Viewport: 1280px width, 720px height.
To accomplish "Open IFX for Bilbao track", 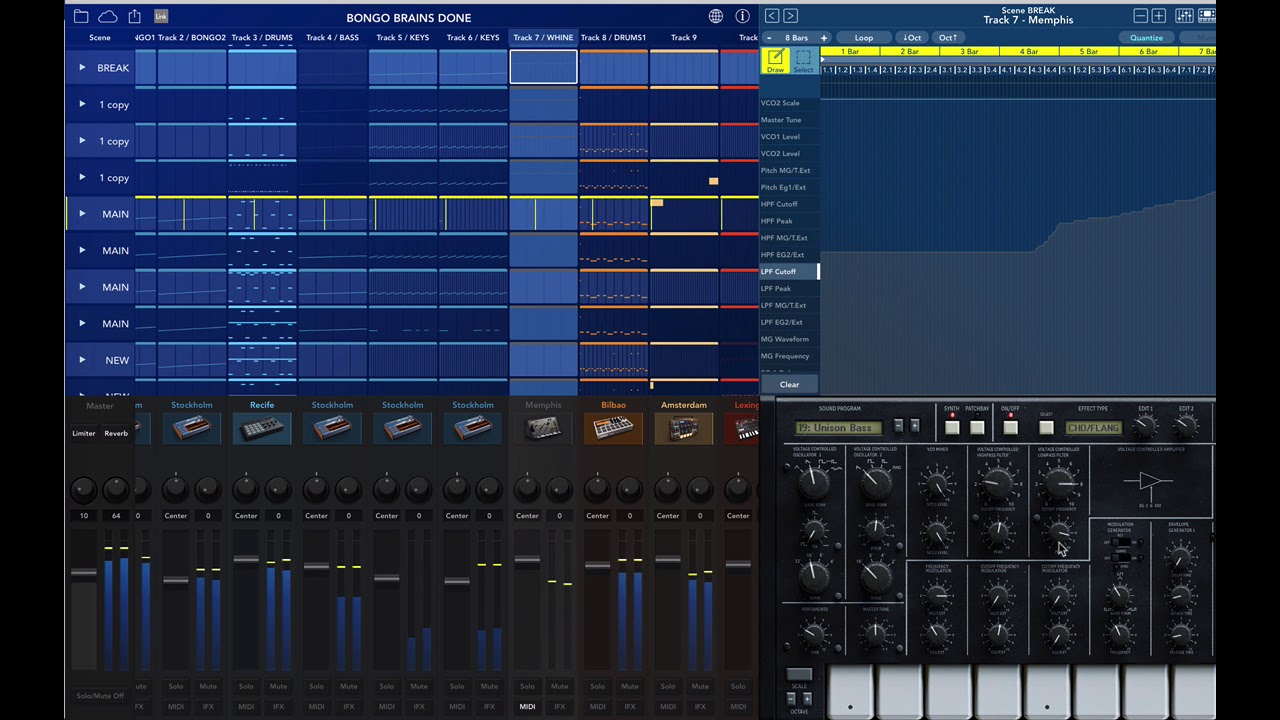I will click(629, 707).
